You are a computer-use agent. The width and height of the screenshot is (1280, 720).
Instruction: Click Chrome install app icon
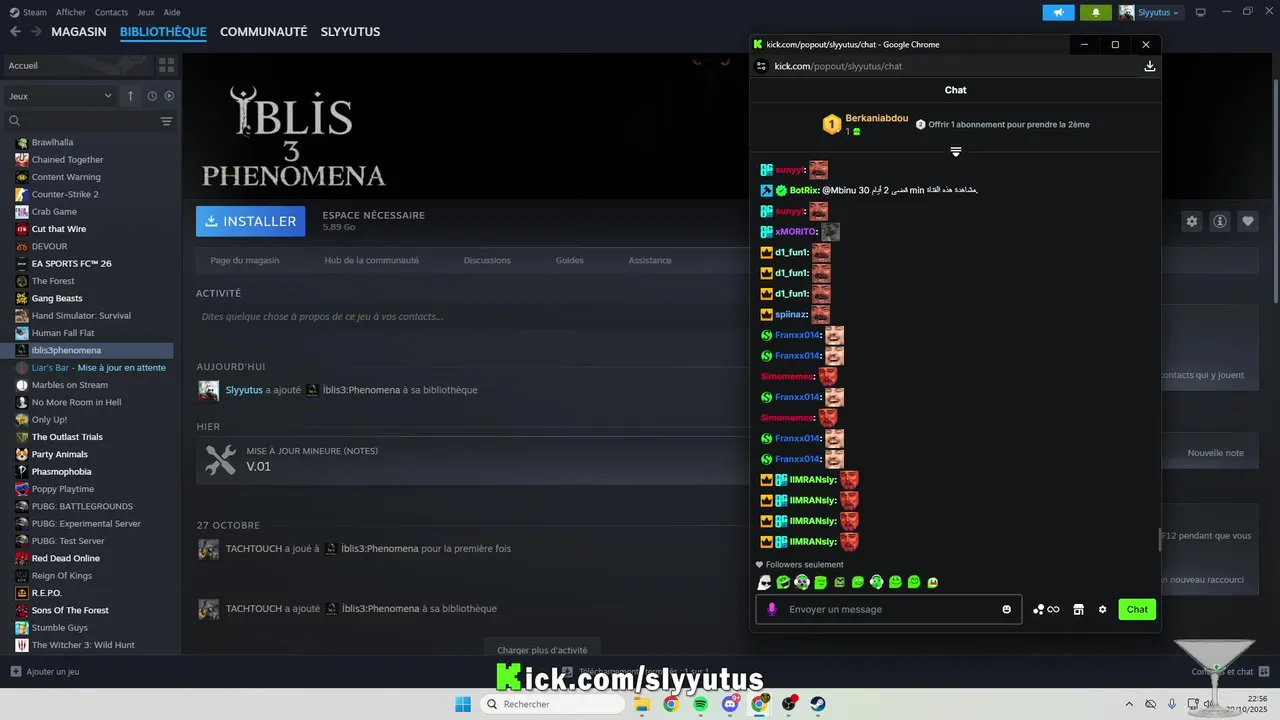(x=1149, y=66)
